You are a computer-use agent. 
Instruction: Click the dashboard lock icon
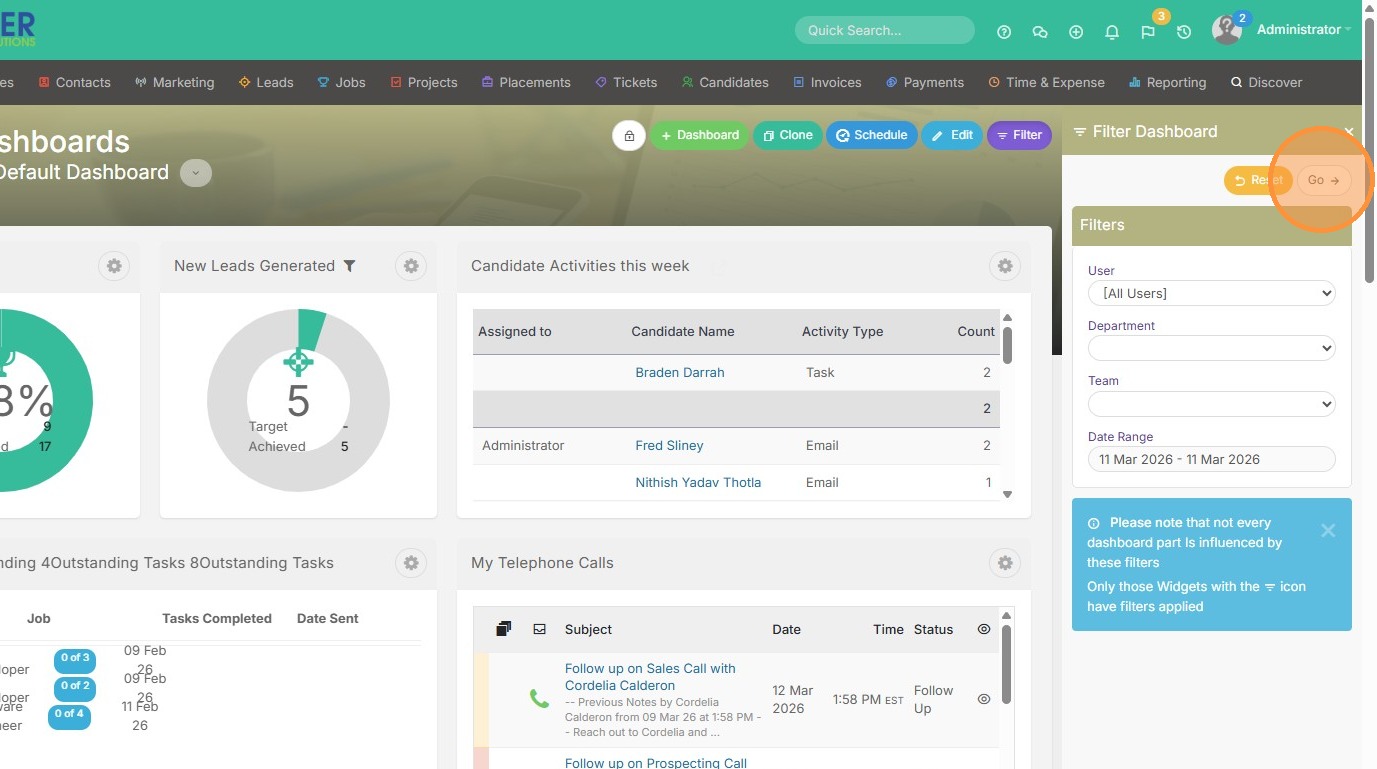pos(628,135)
